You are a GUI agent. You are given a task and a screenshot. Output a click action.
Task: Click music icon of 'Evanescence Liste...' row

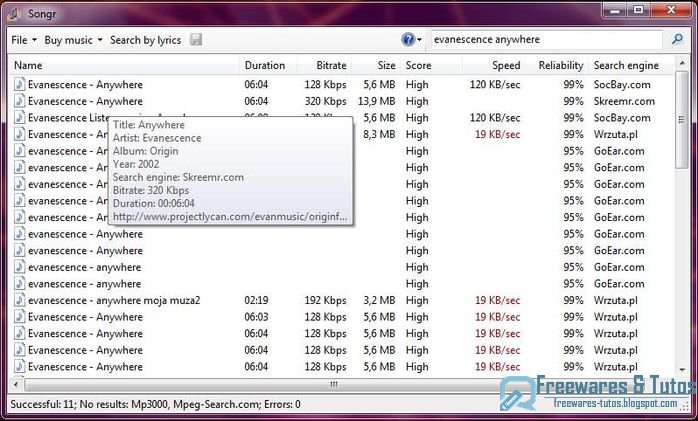[x=19, y=117]
